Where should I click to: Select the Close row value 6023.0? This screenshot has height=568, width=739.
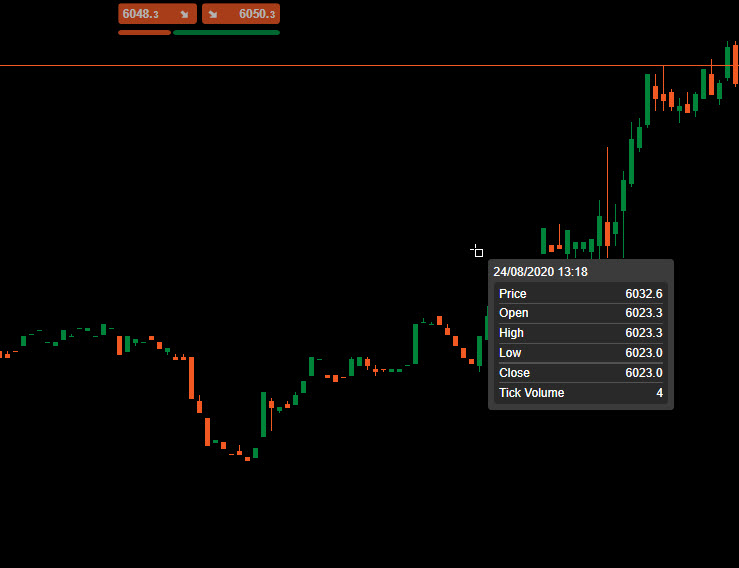(x=644, y=373)
